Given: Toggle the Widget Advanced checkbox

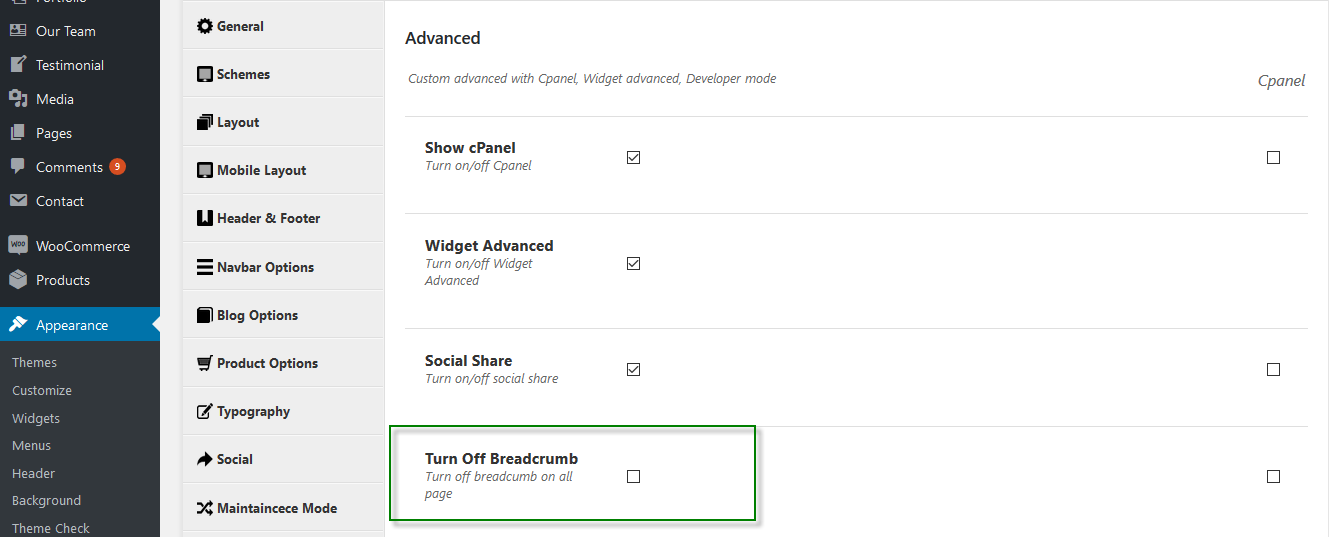Looking at the screenshot, I should [633, 264].
